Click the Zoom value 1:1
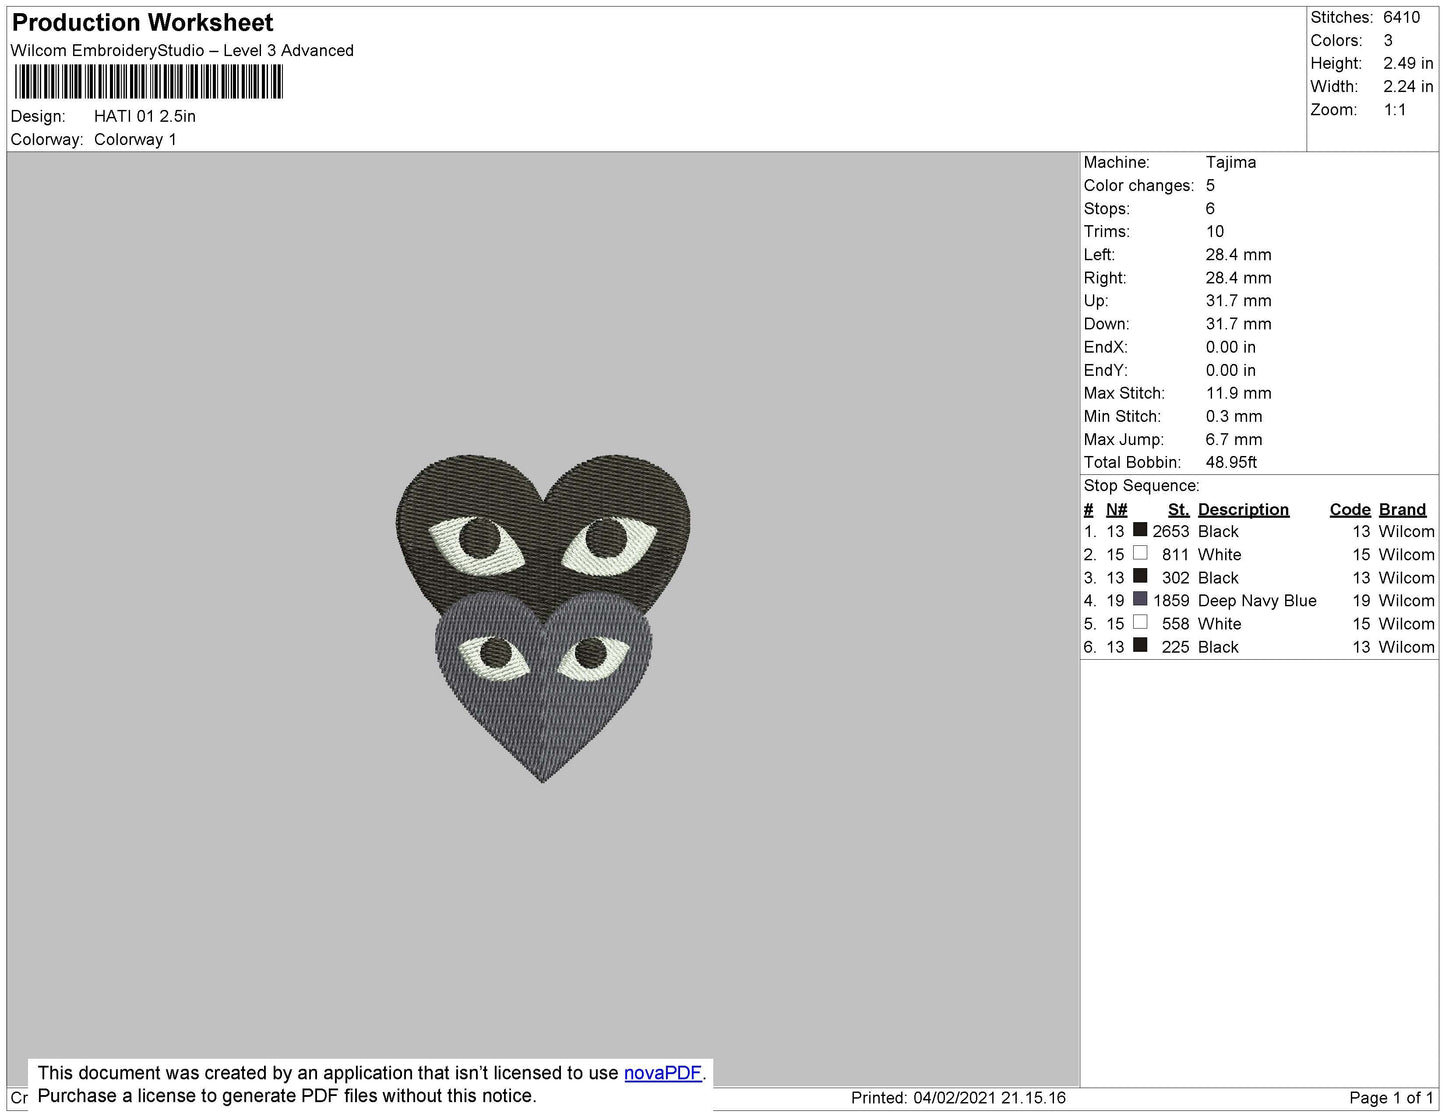The width and height of the screenshot is (1445, 1117). coord(1395,110)
